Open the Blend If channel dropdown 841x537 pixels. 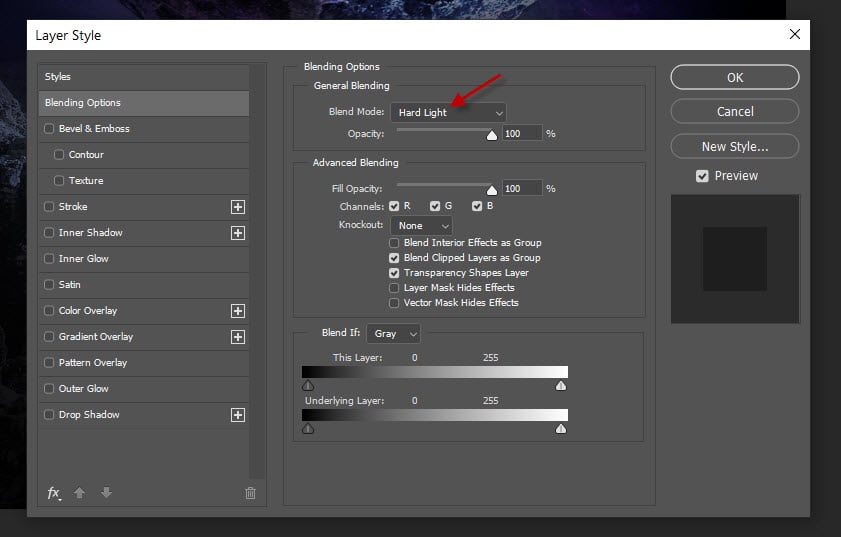pos(393,333)
